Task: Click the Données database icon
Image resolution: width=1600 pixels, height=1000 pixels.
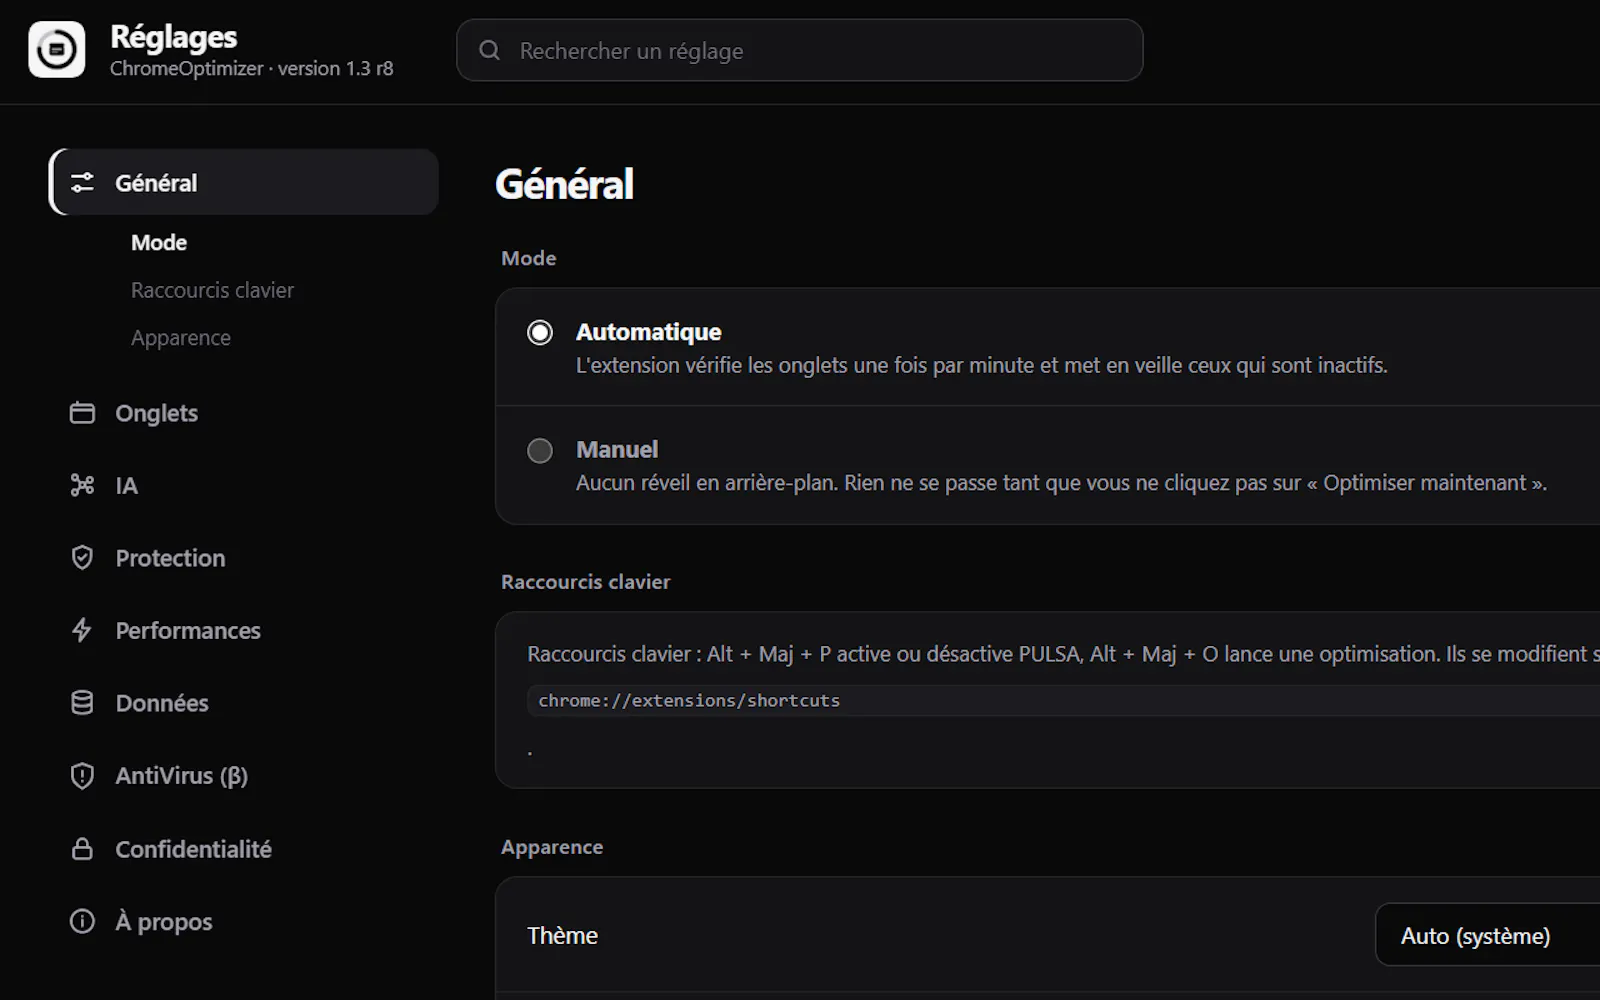Action: point(82,703)
